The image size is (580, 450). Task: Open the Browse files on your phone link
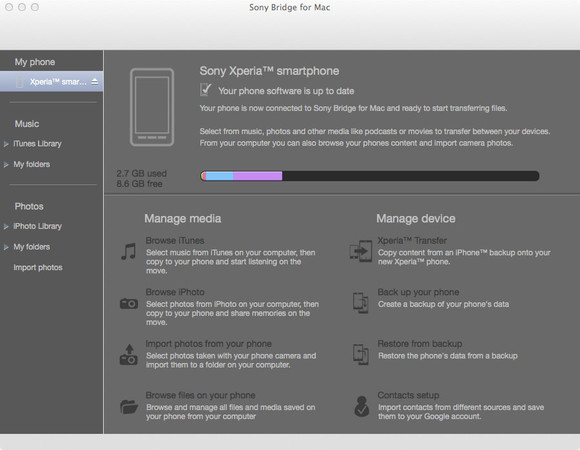click(200, 395)
